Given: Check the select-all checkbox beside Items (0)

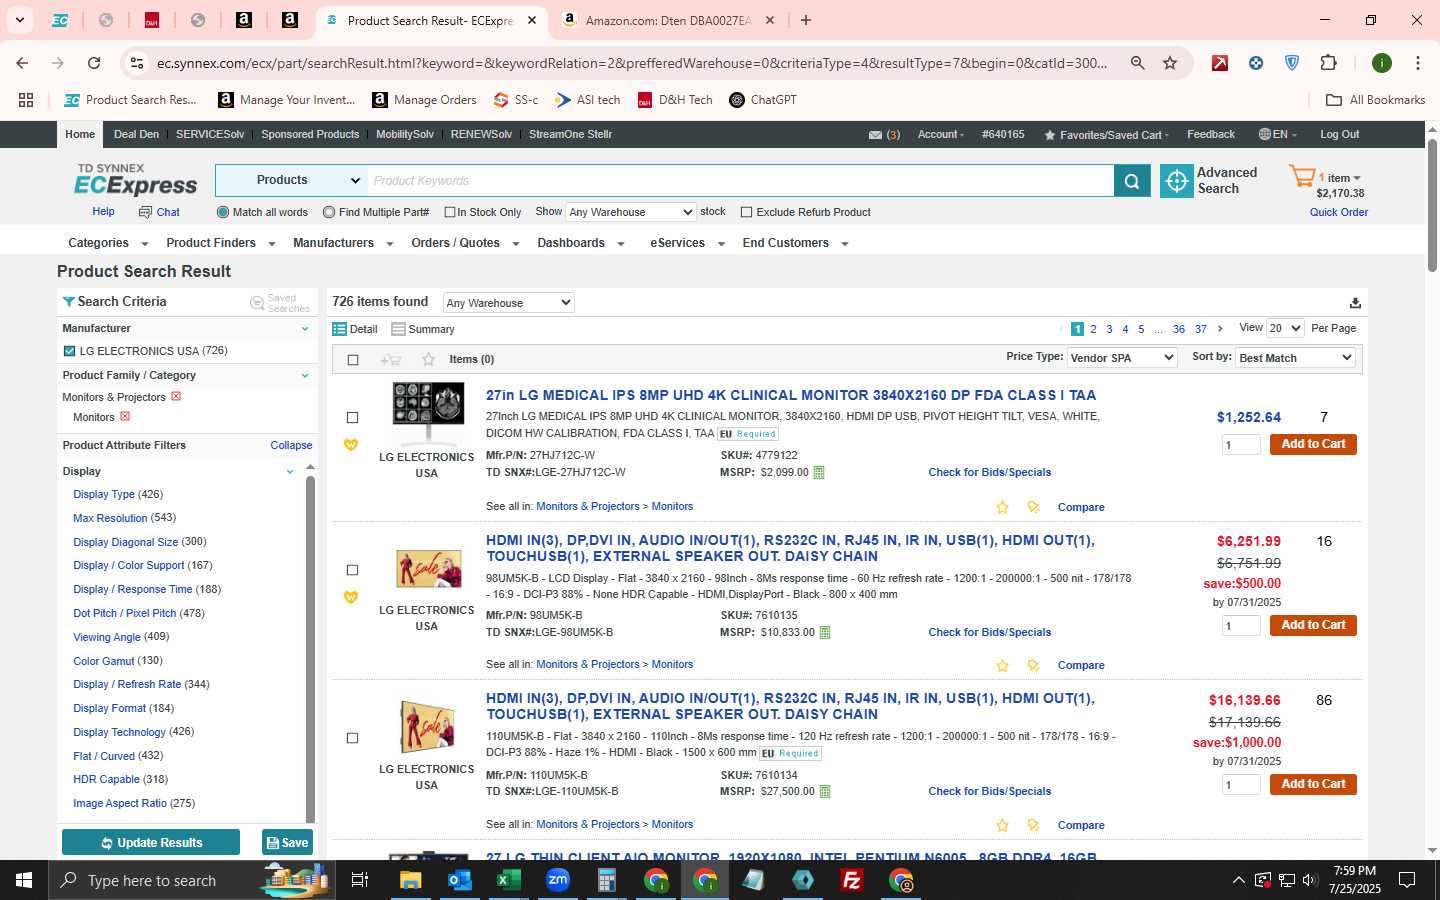Looking at the screenshot, I should (353, 360).
